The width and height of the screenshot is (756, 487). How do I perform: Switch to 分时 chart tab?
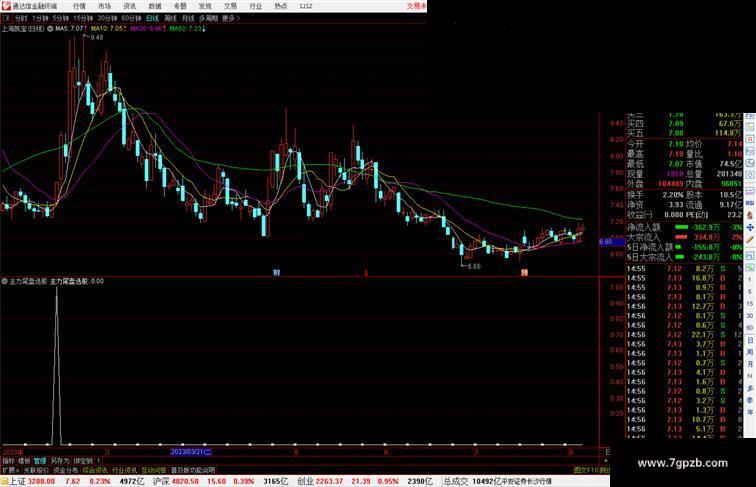(x=21, y=18)
